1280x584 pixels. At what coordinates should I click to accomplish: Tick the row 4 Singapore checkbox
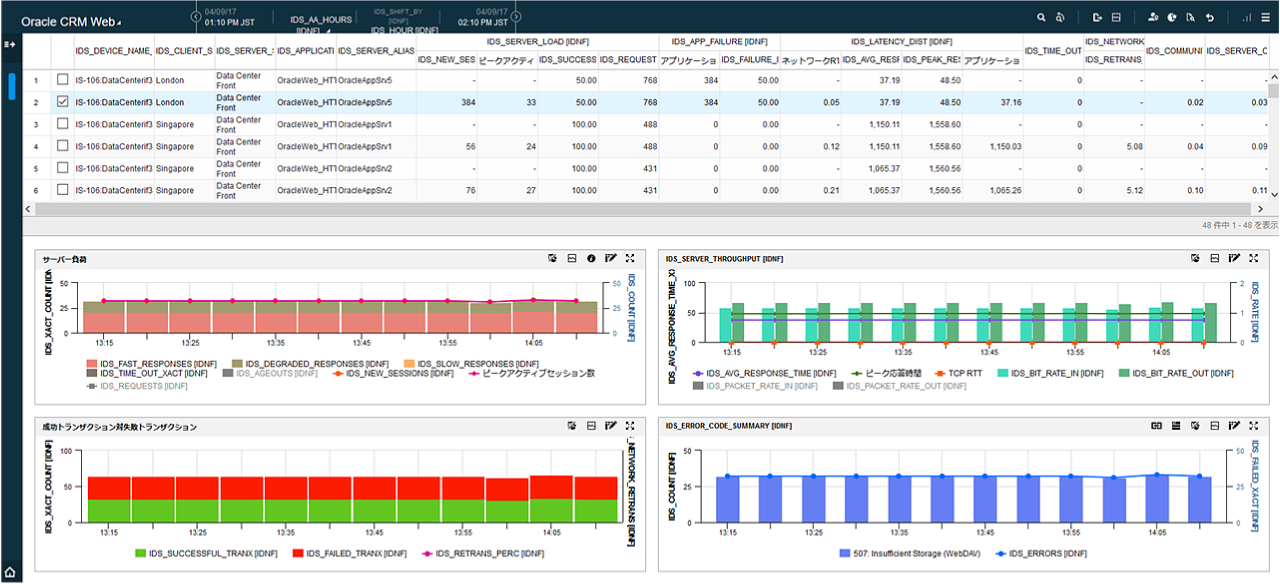point(63,146)
